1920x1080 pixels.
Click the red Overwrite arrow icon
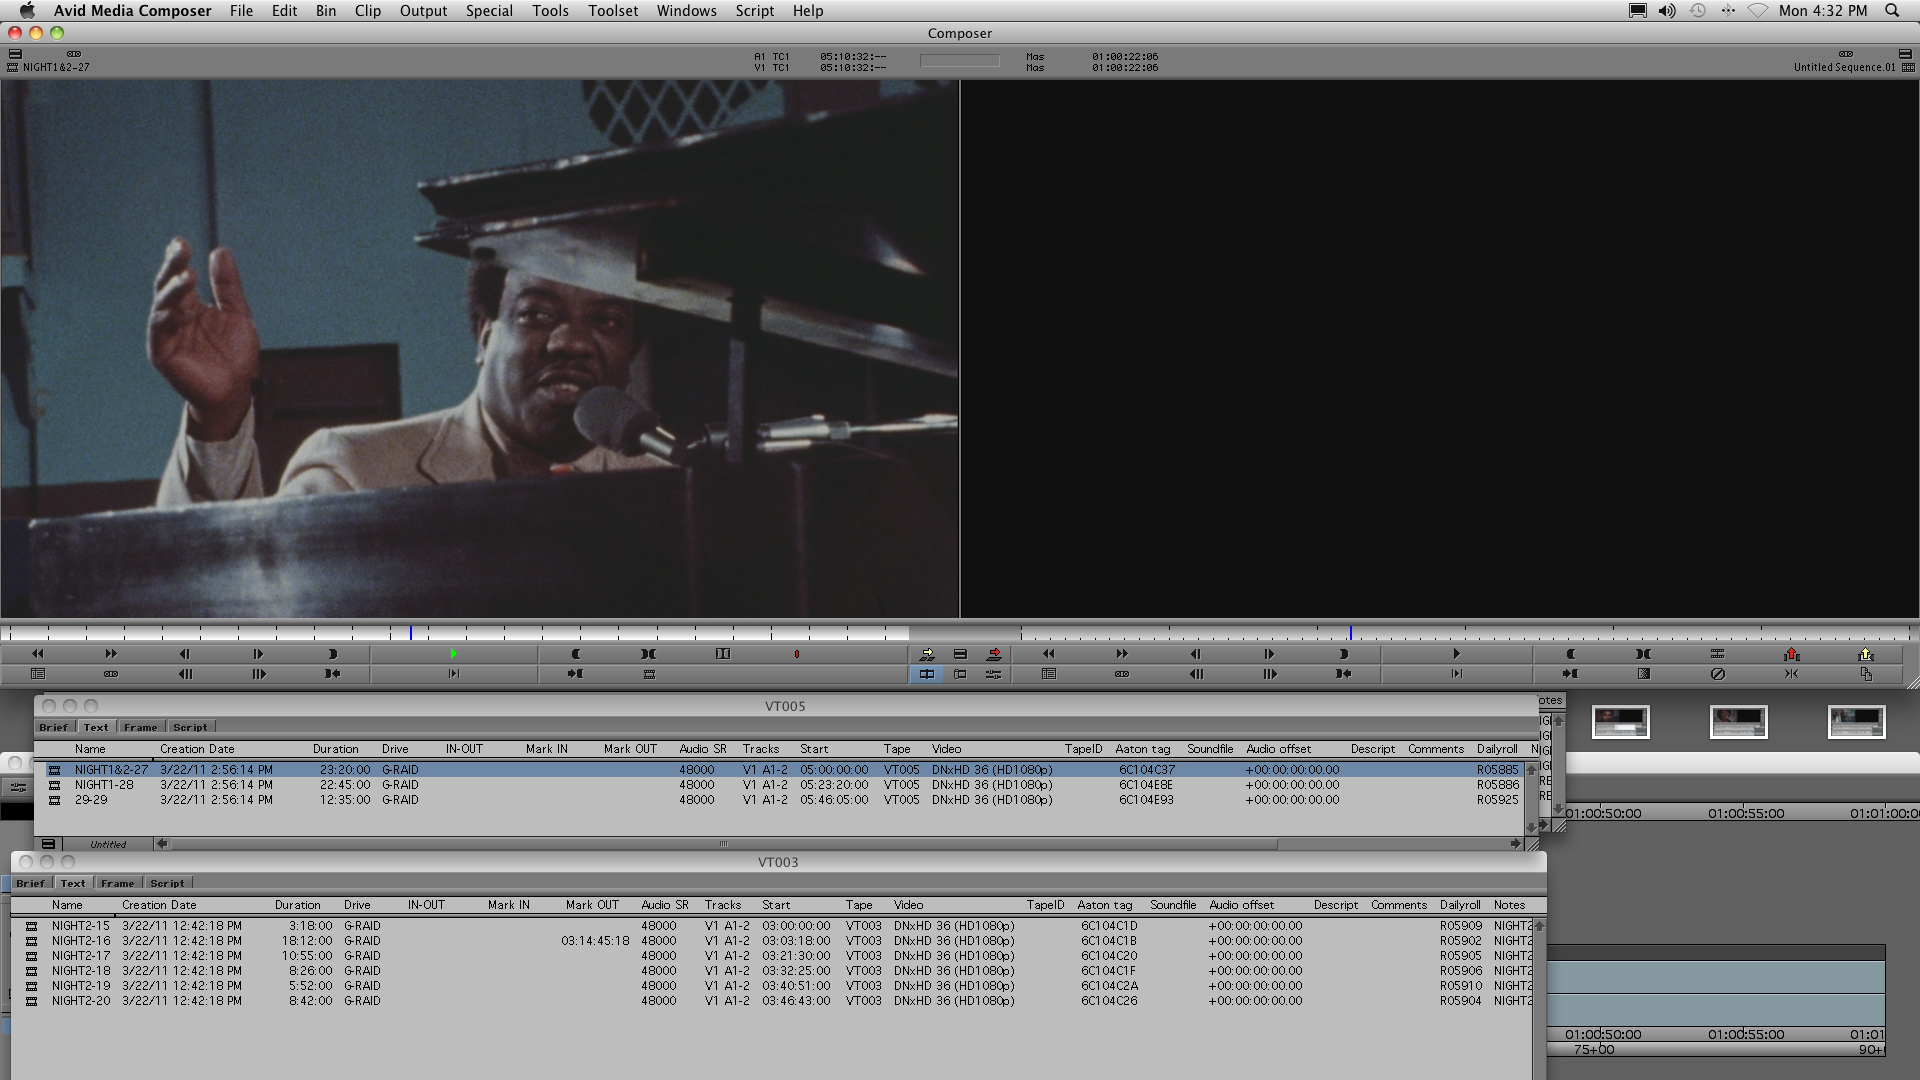pyautogui.click(x=993, y=654)
